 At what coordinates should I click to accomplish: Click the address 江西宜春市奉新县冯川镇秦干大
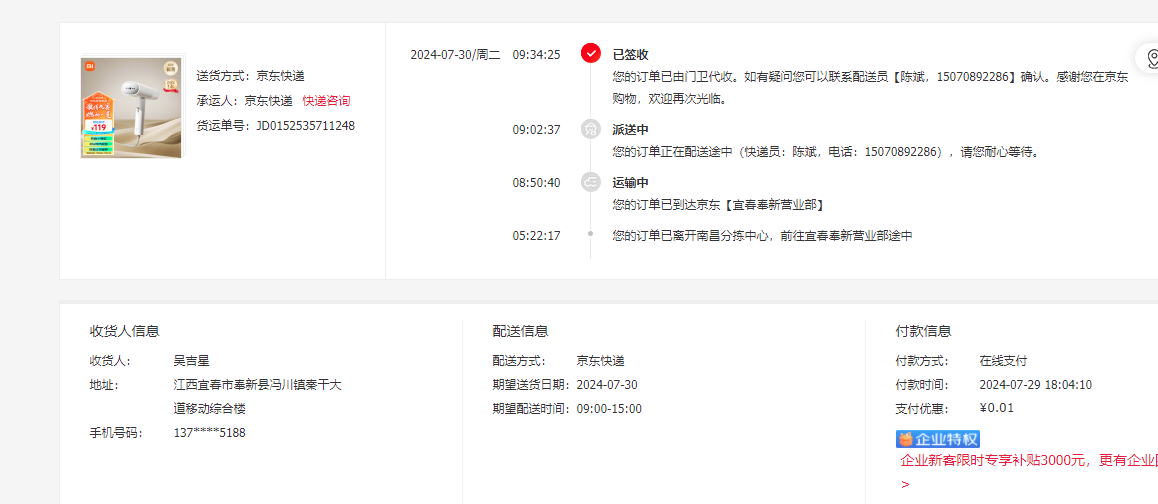click(257, 385)
